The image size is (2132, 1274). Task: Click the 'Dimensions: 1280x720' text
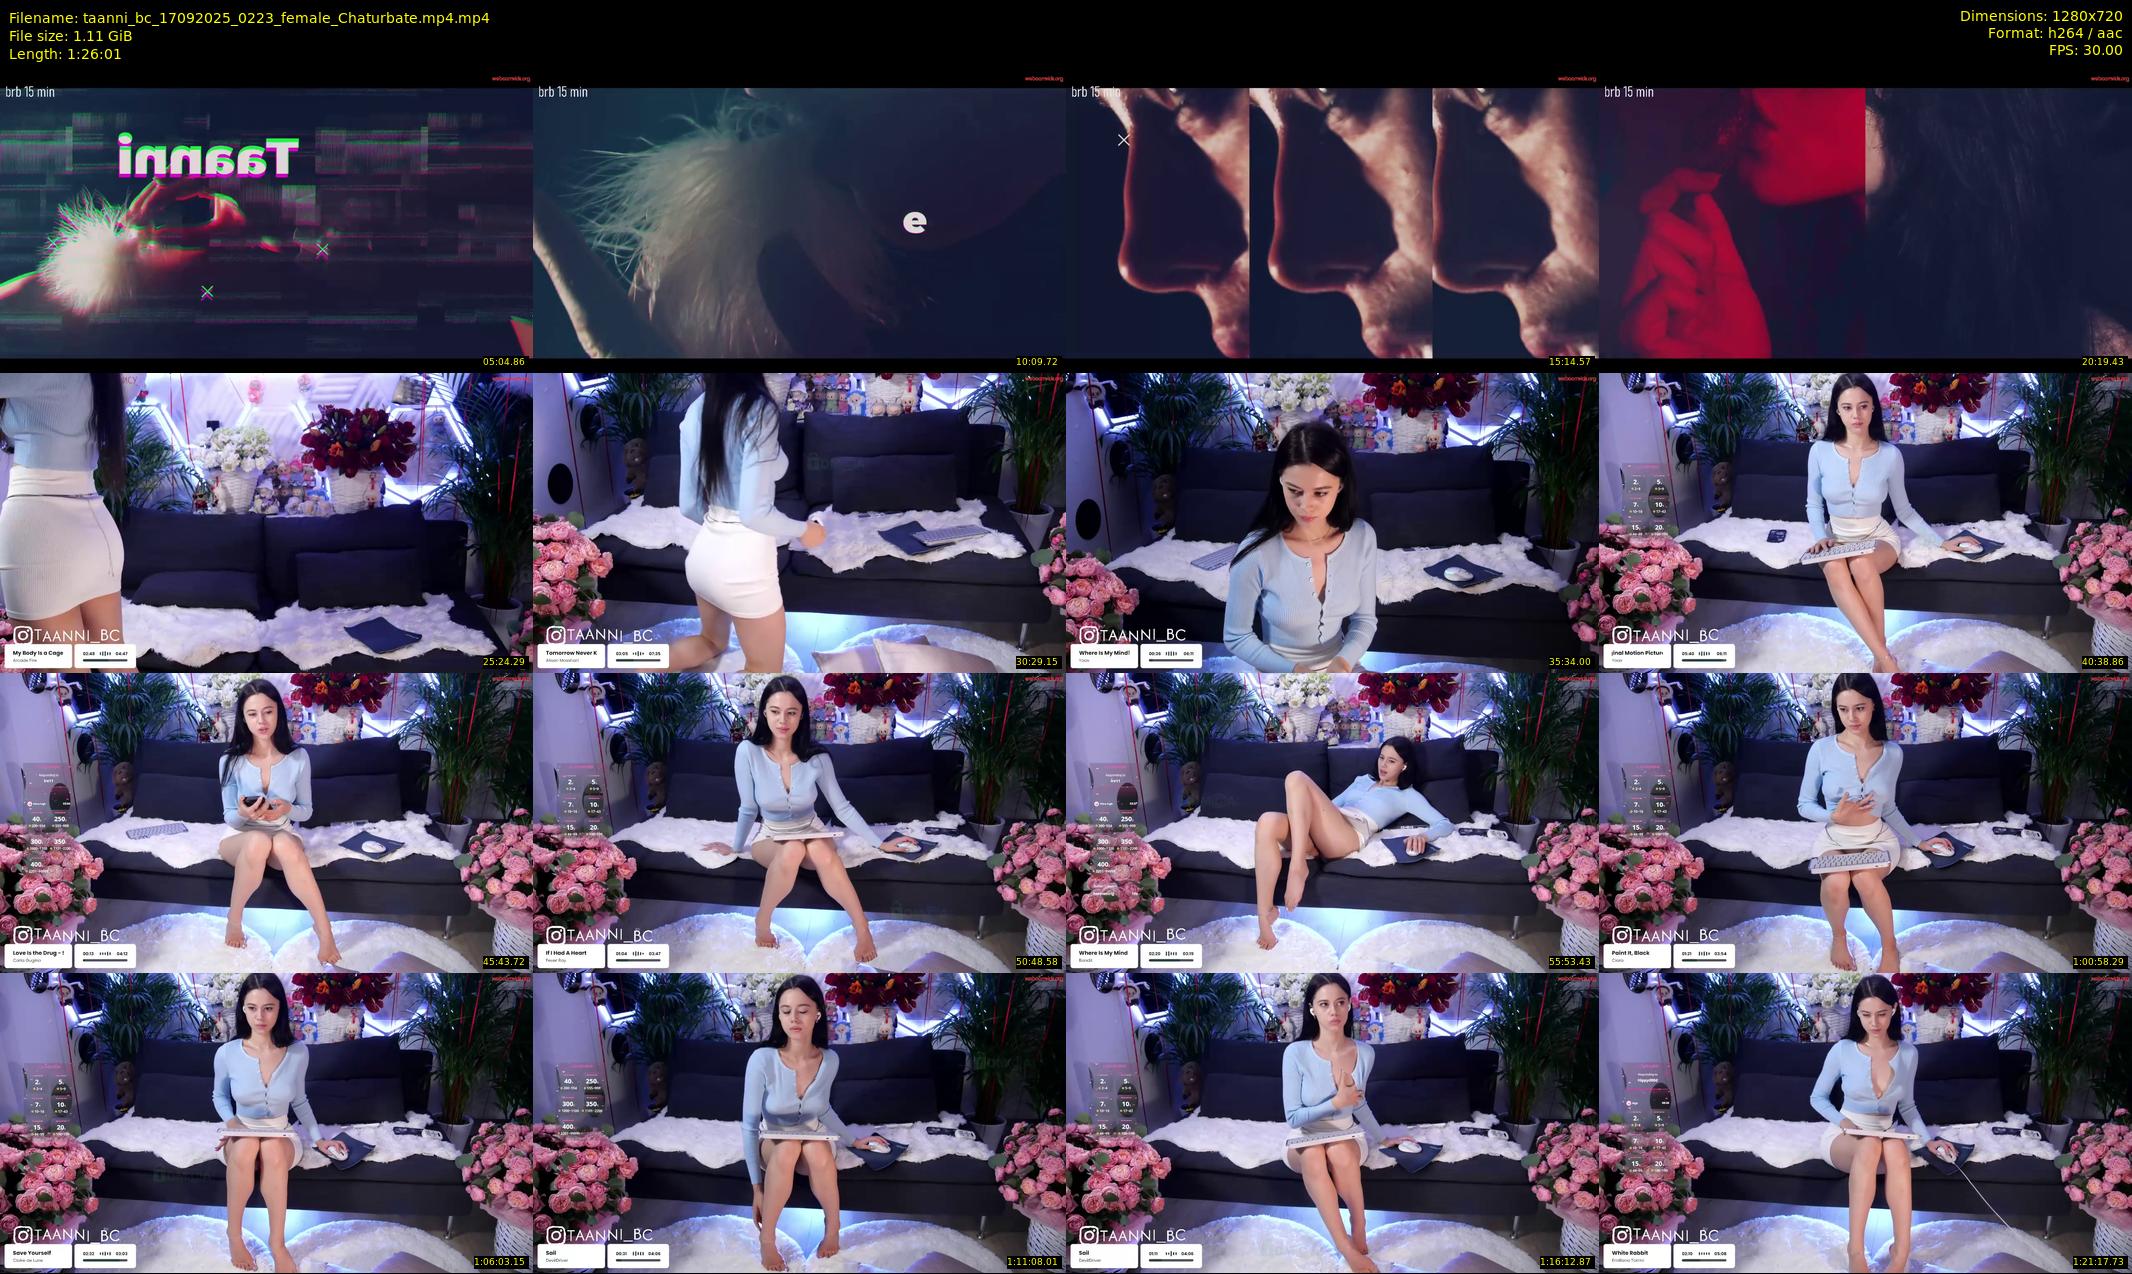coord(2041,16)
